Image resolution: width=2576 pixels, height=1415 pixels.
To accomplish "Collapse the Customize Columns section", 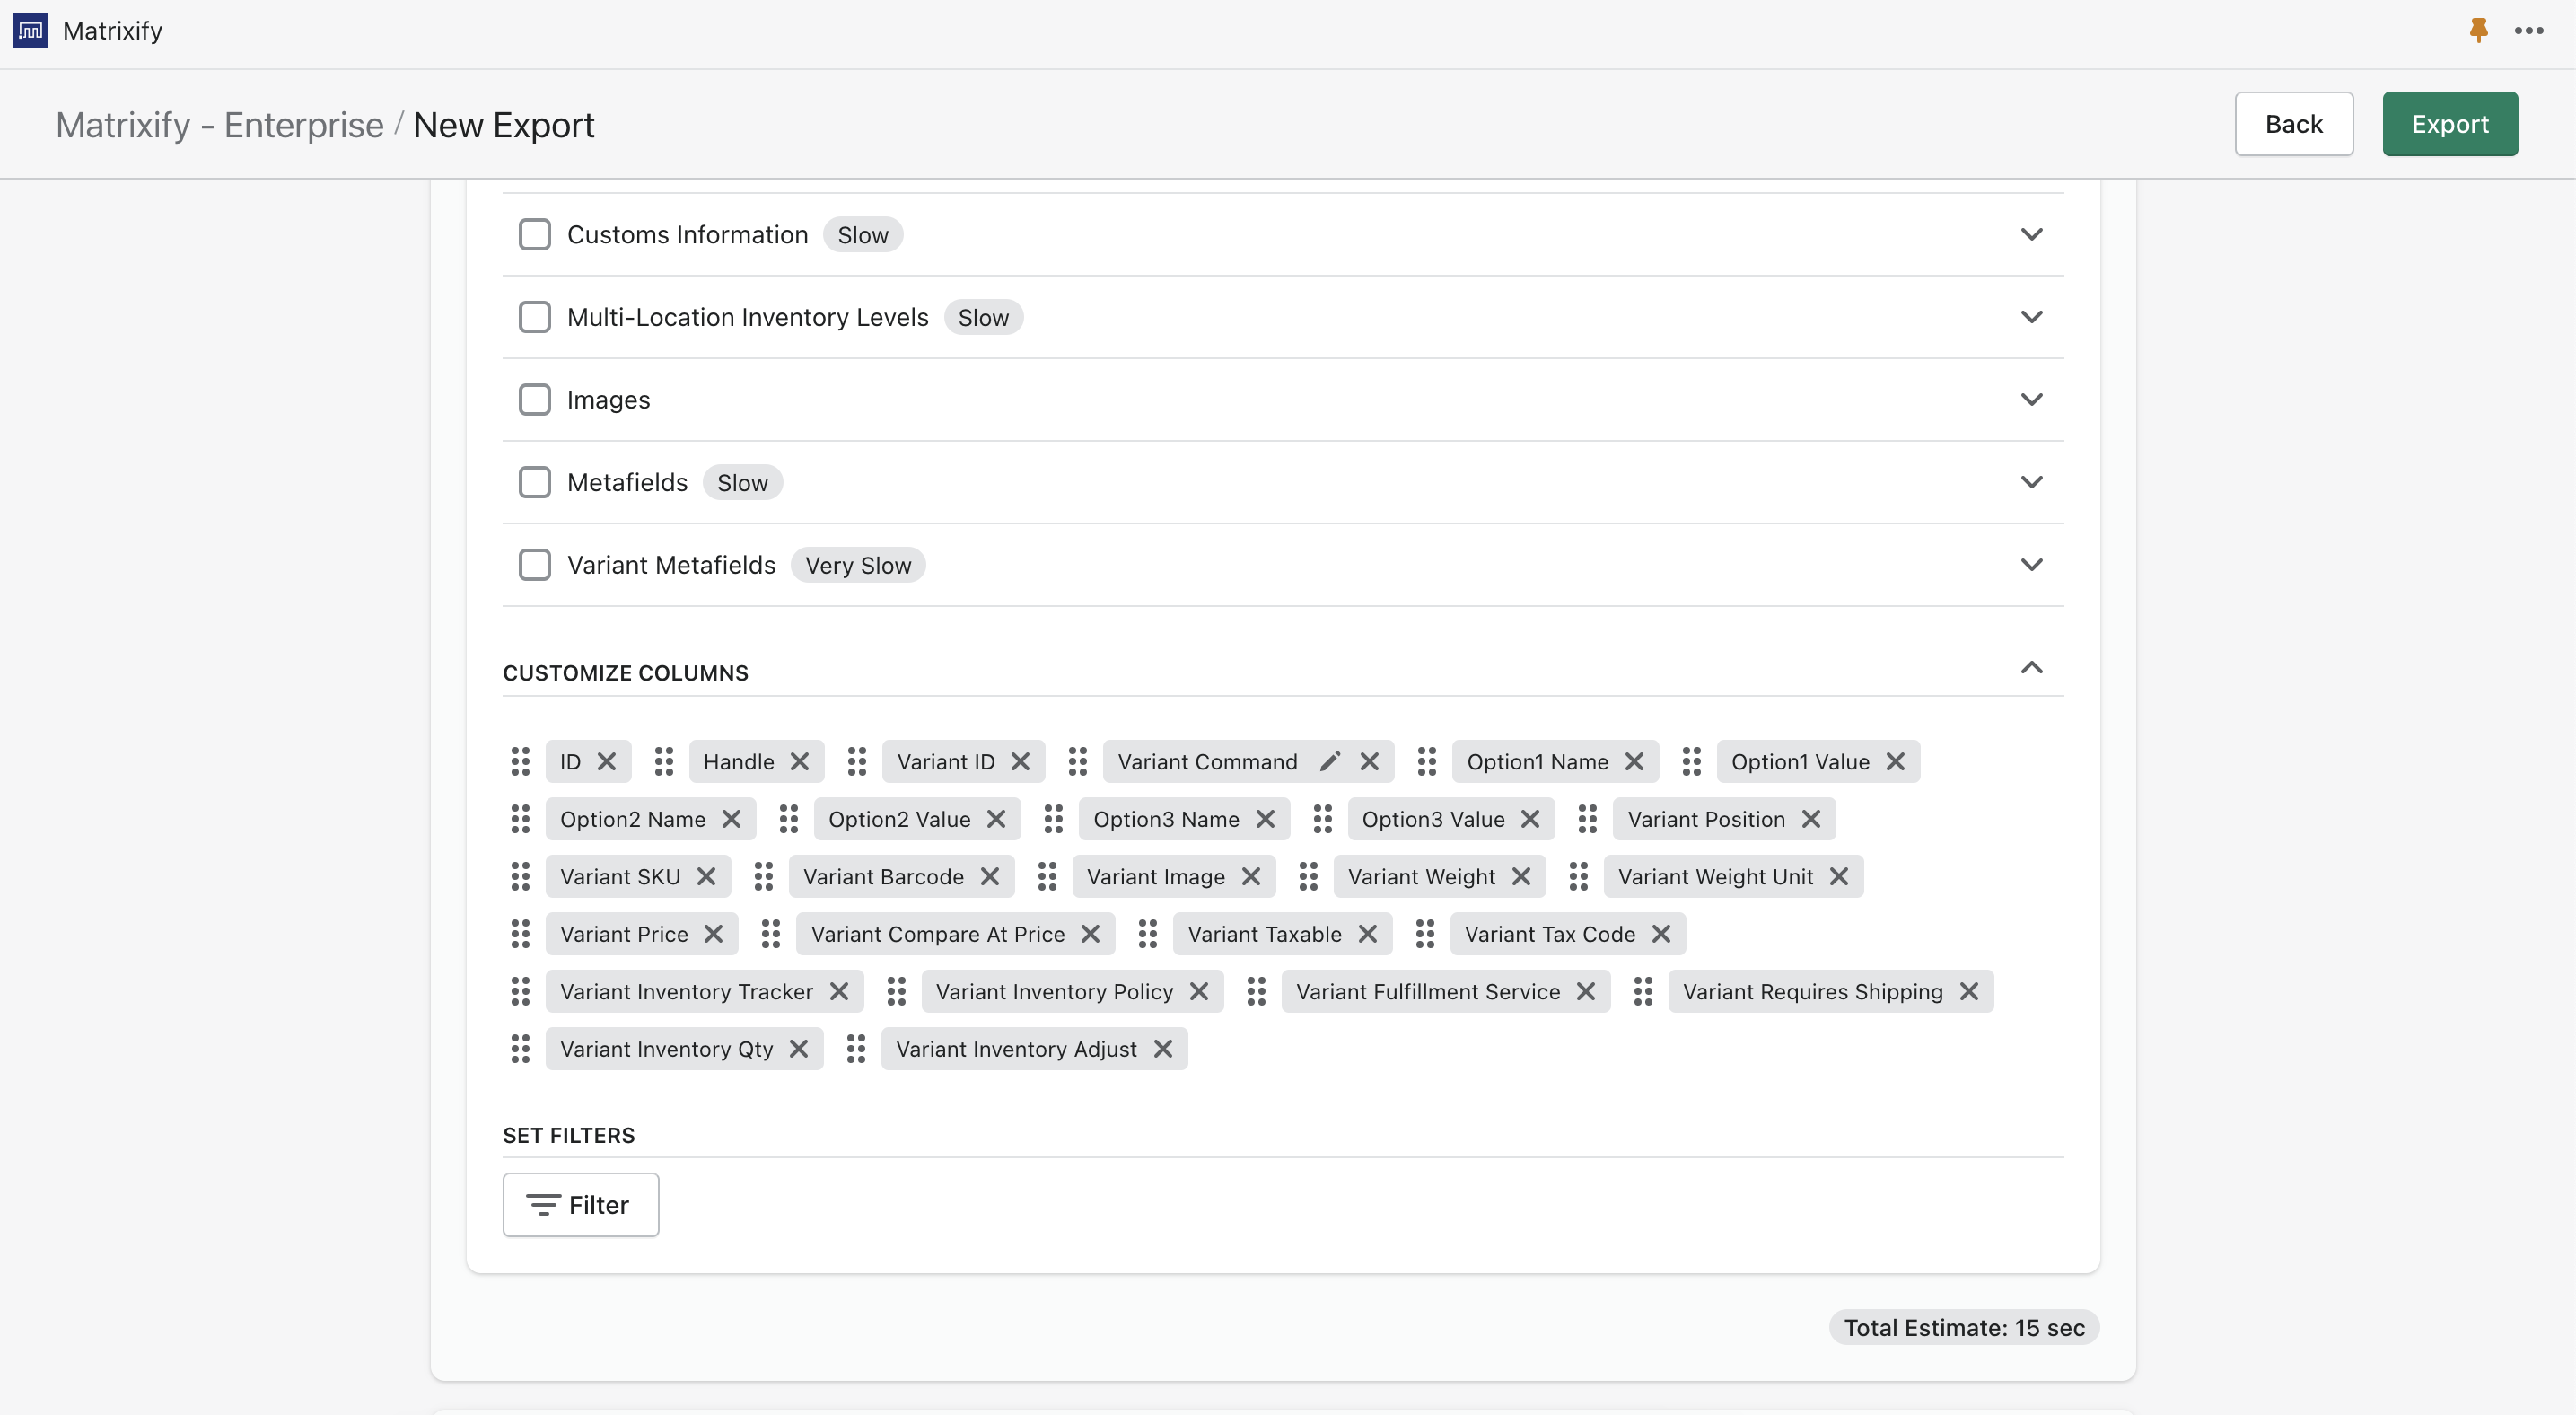I will click(2031, 668).
